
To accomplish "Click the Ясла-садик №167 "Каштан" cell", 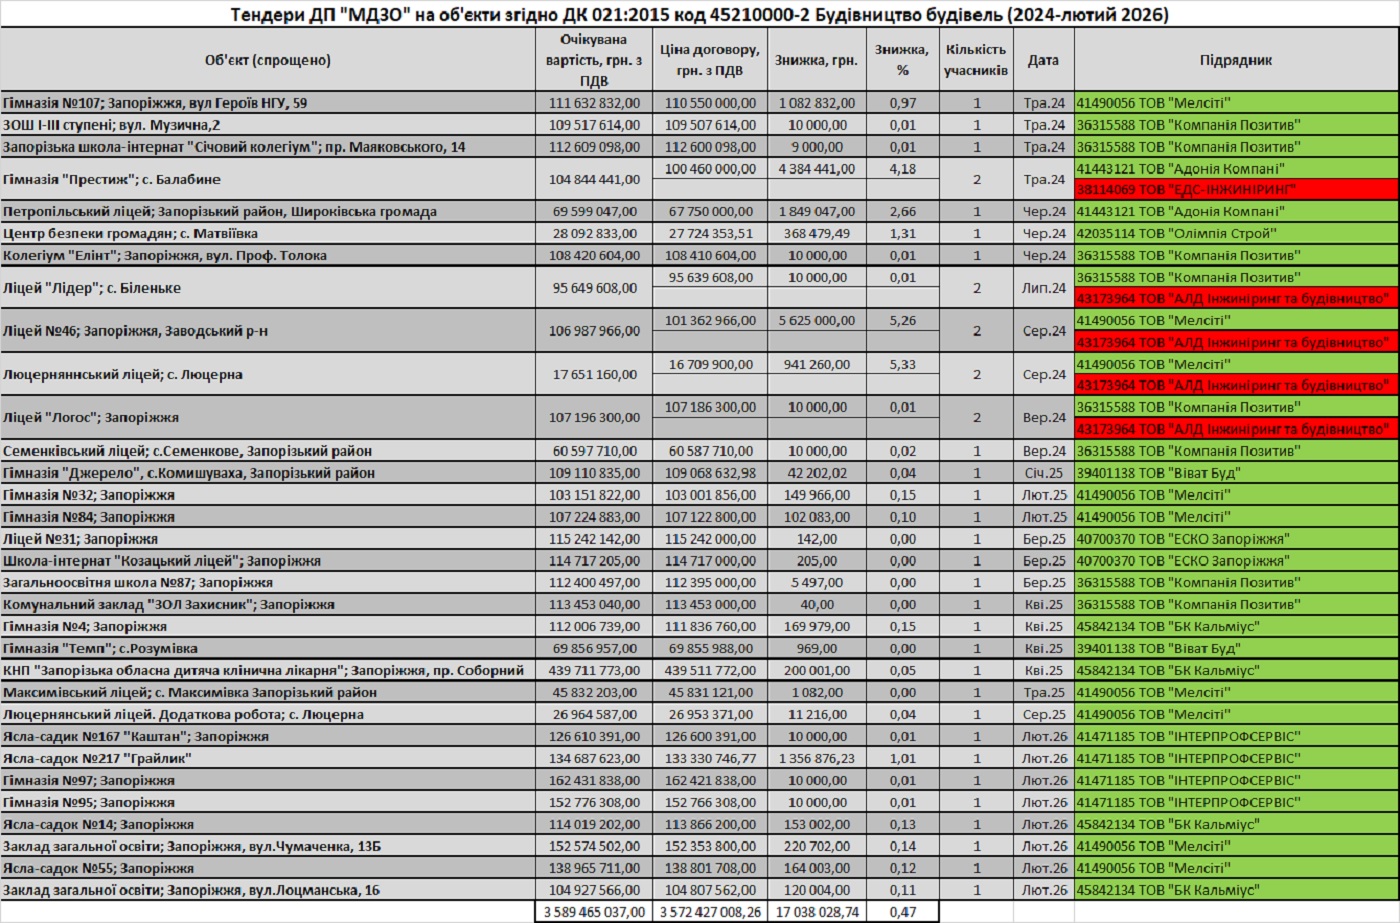I will (267, 737).
